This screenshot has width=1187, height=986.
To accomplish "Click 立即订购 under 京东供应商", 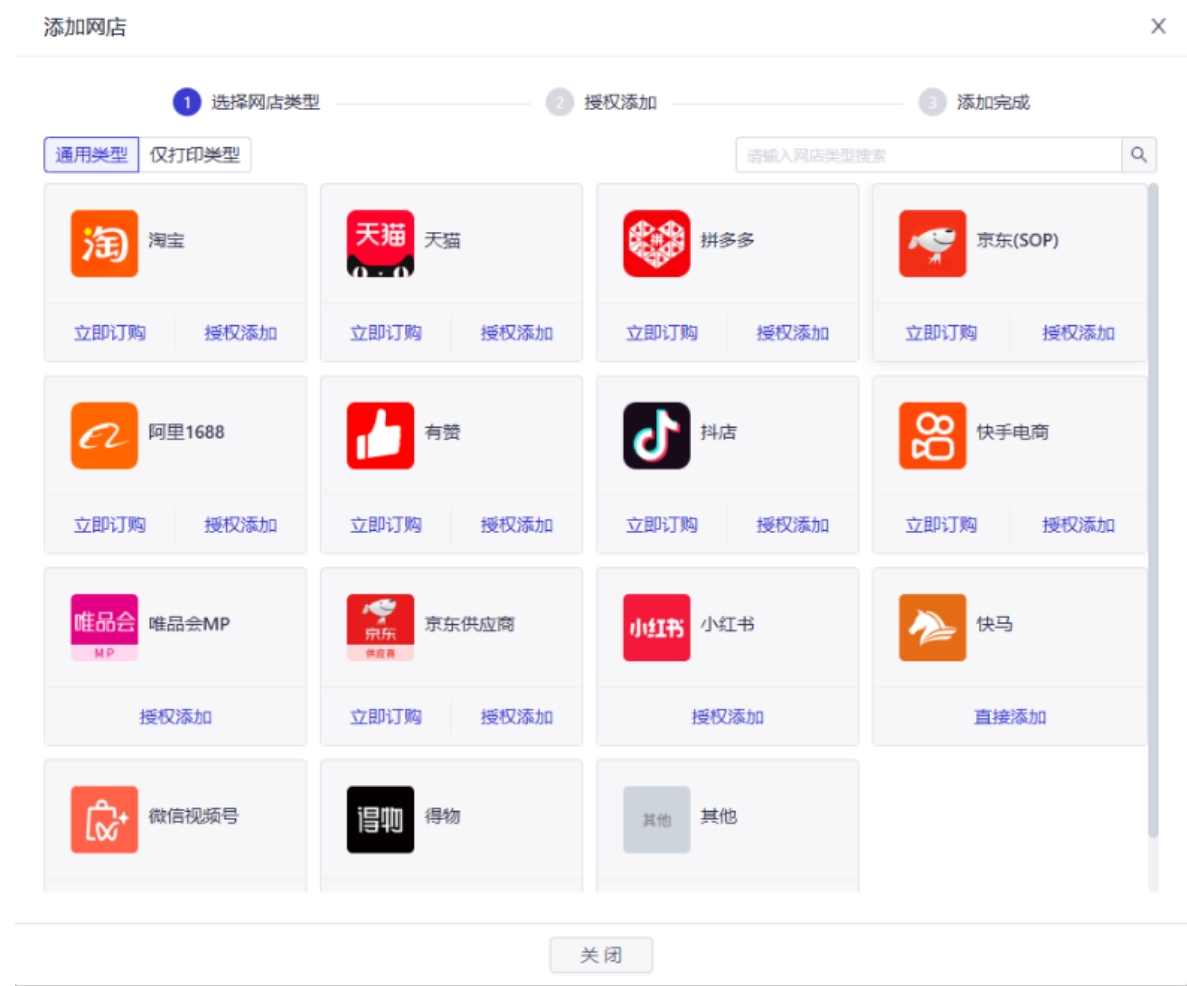I will pyautogui.click(x=385, y=716).
